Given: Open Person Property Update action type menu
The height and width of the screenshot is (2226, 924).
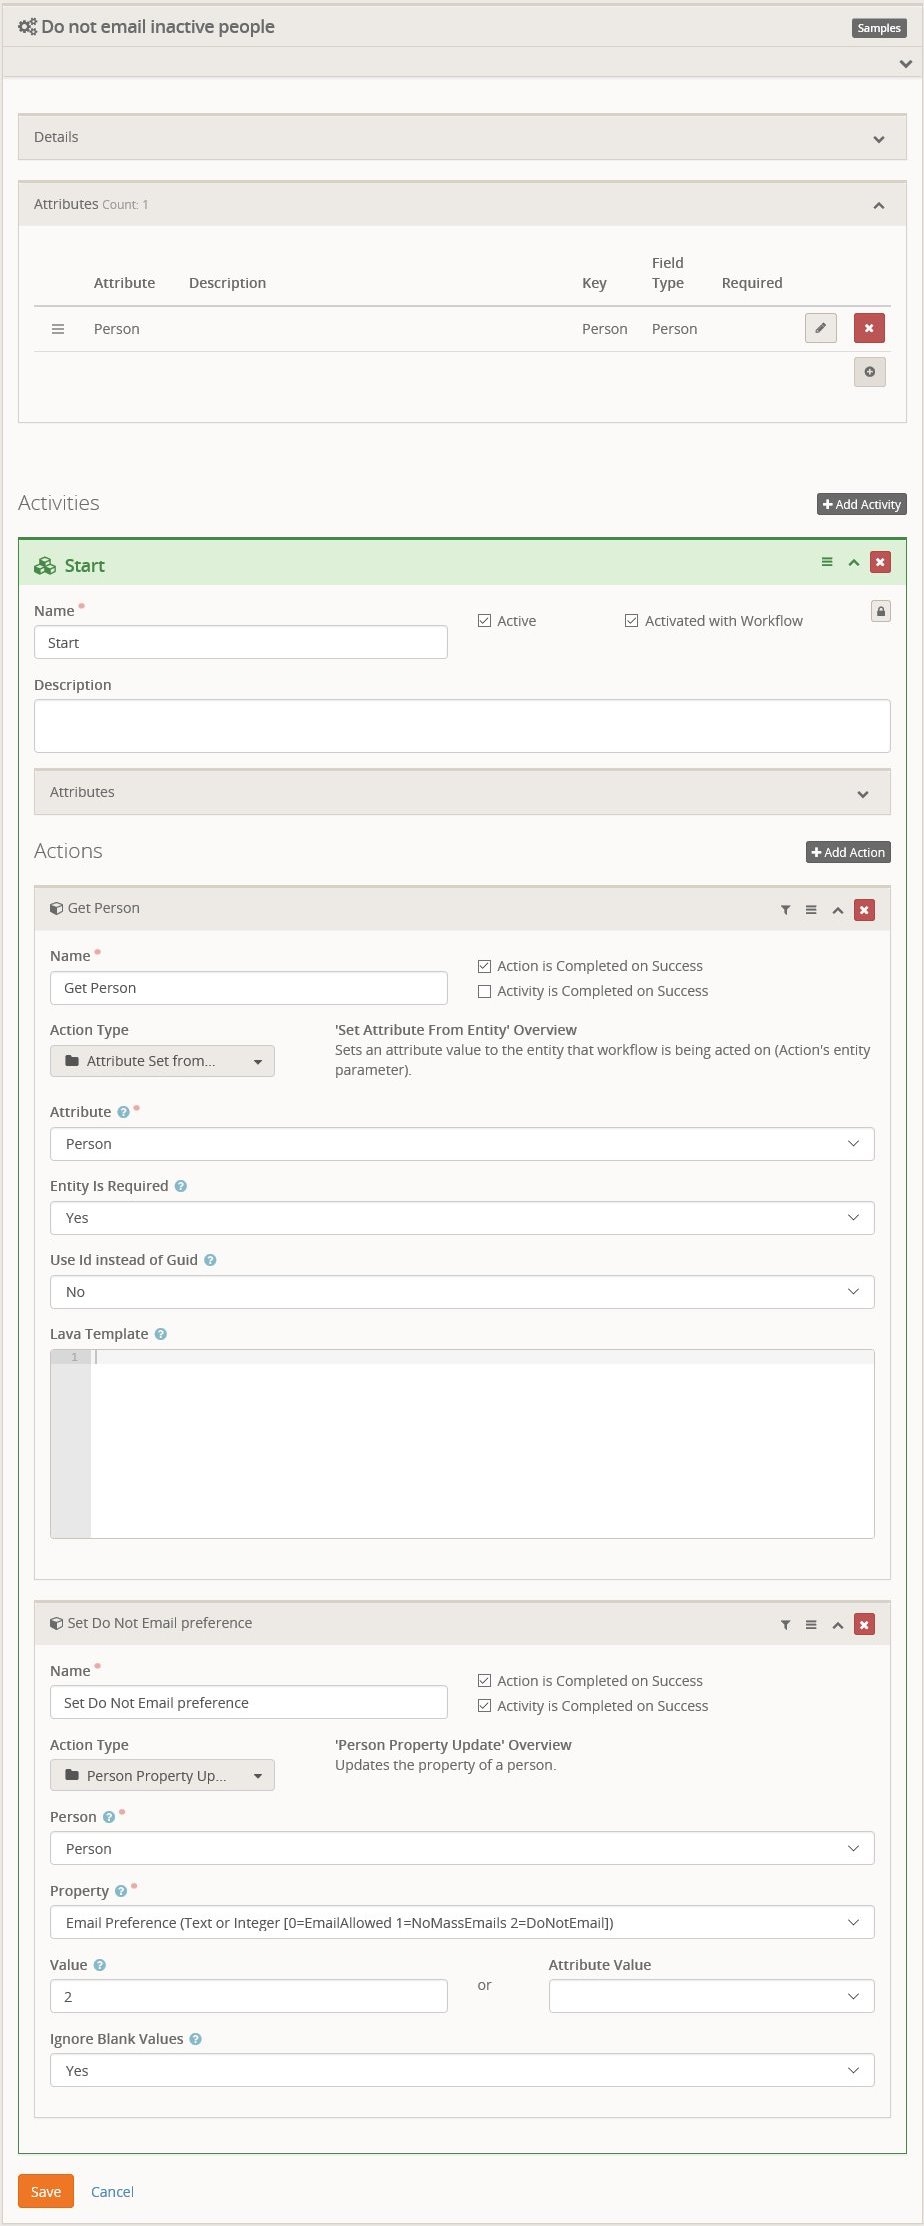Looking at the screenshot, I should click(162, 1775).
